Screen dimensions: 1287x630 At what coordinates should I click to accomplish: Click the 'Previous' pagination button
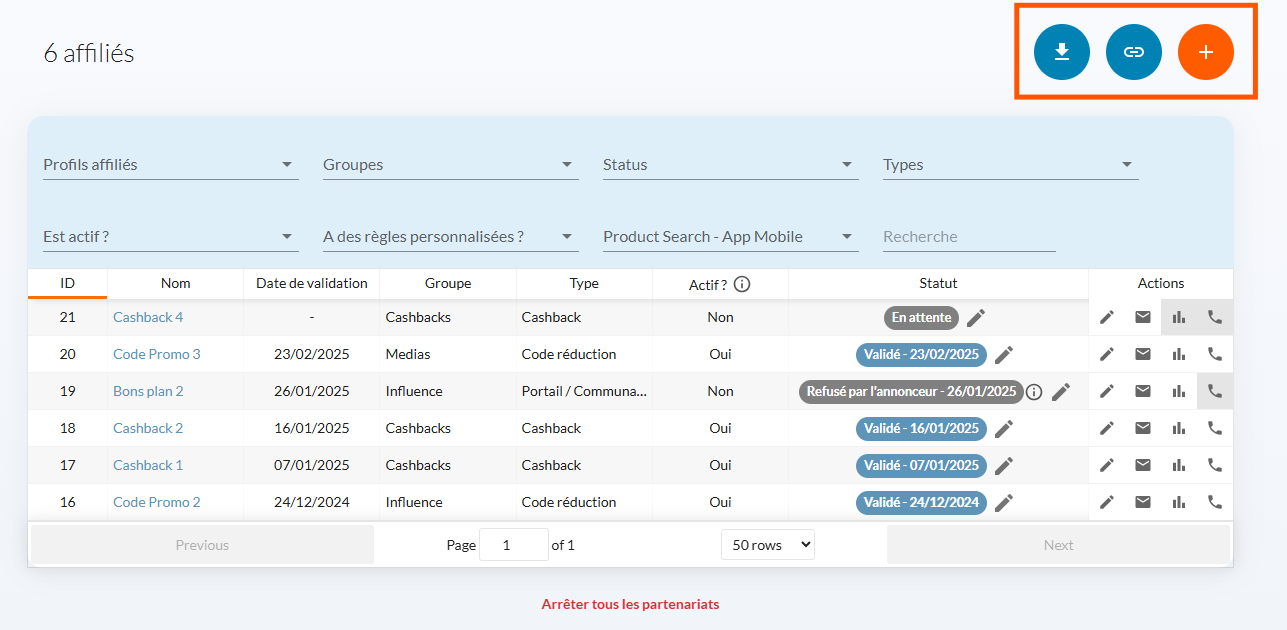click(x=202, y=545)
